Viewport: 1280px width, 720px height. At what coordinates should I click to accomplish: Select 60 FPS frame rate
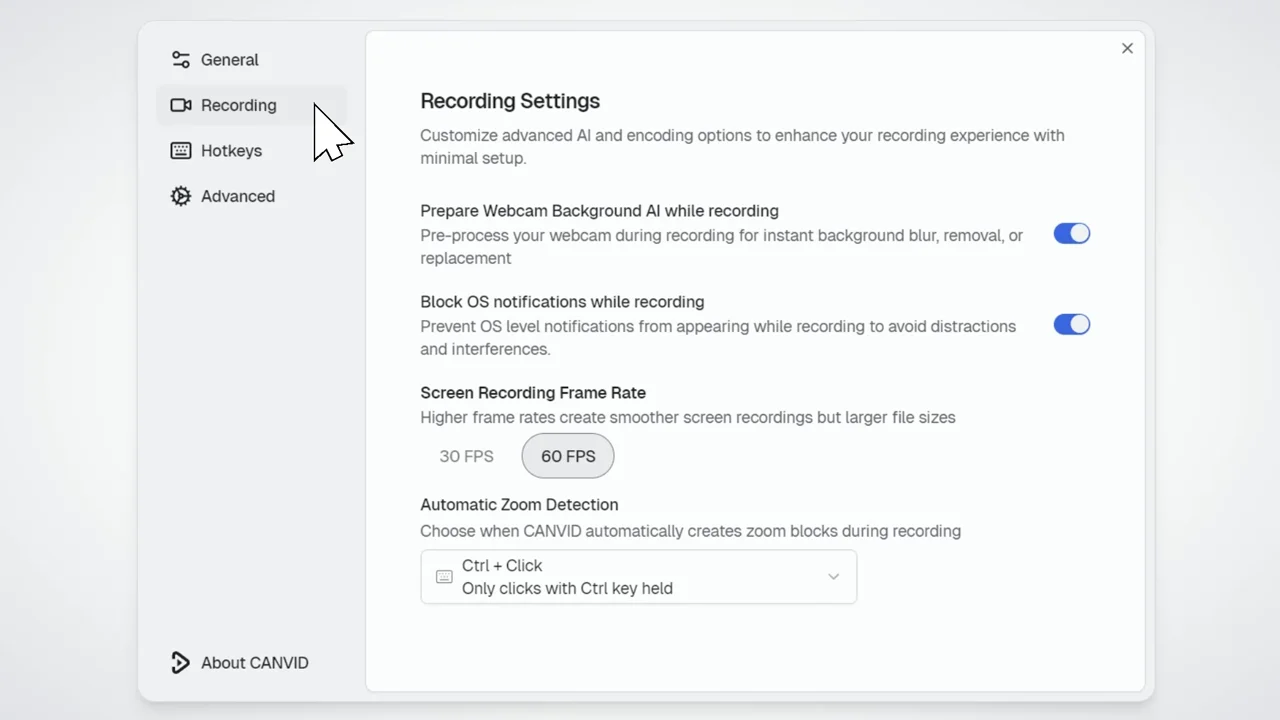click(x=567, y=456)
